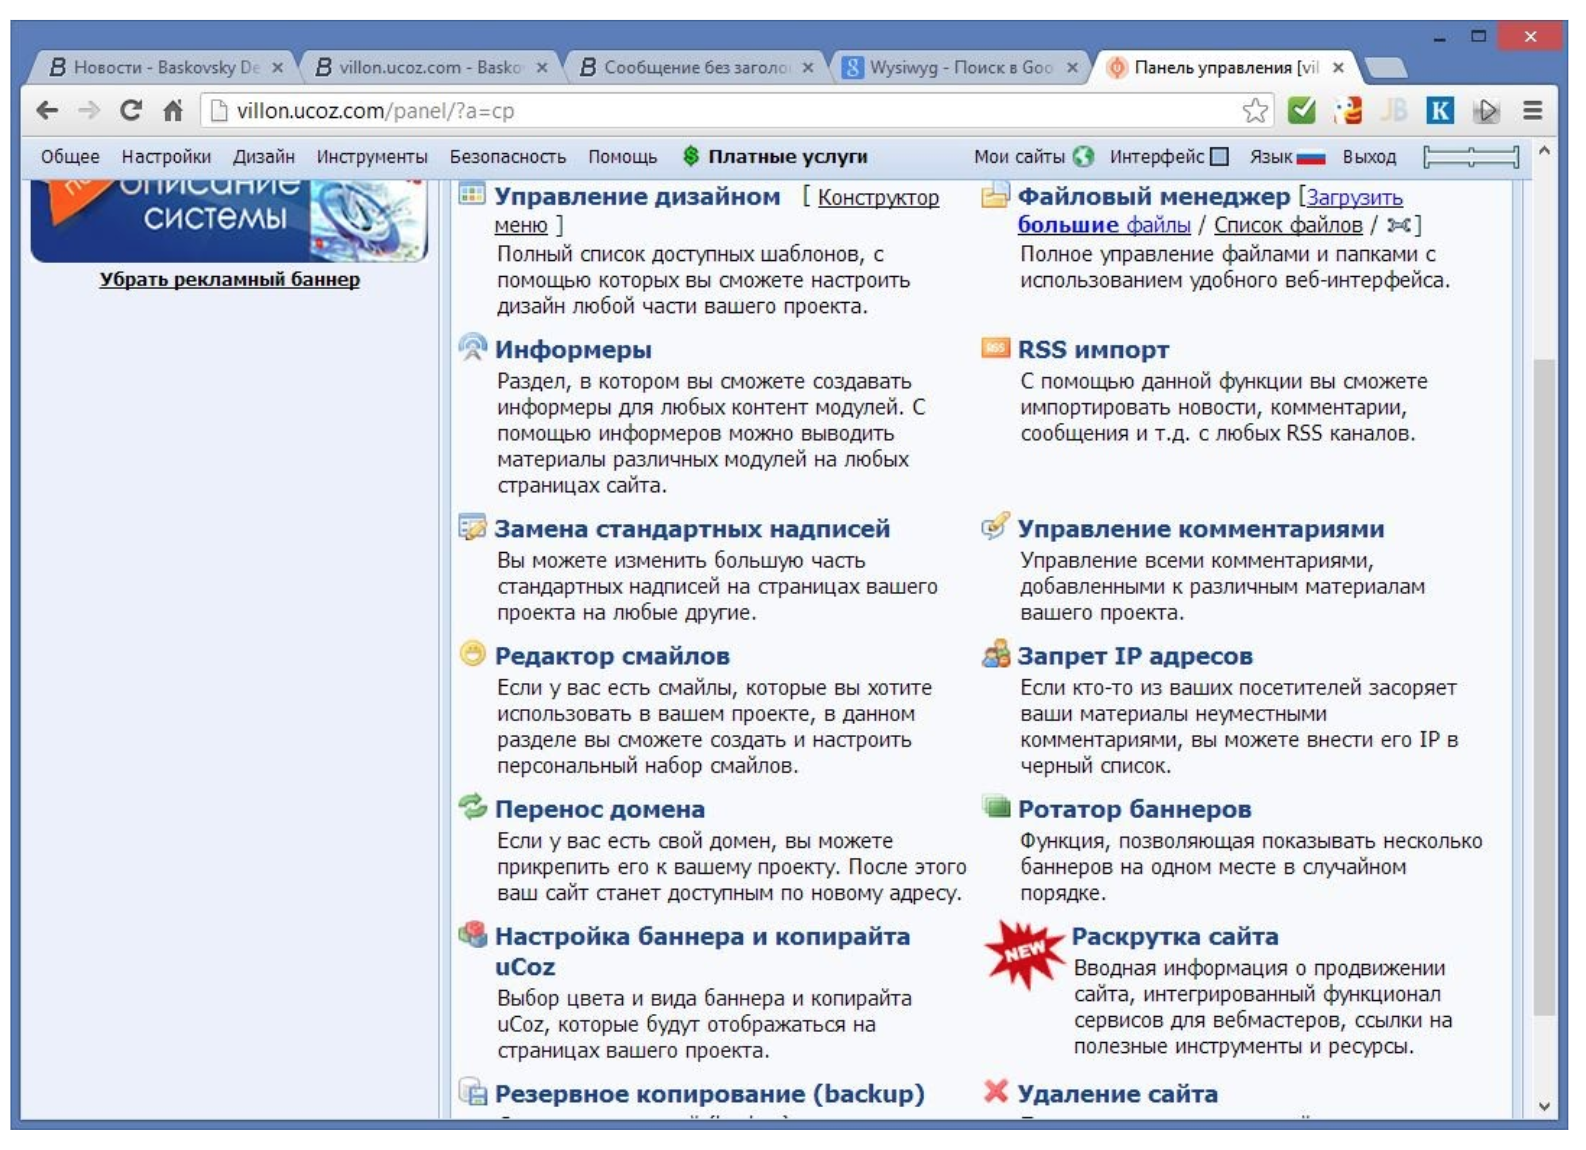Screen dimensions: 1586x1150
Task: Open the RSS импорт section link
Action: tap(1093, 349)
